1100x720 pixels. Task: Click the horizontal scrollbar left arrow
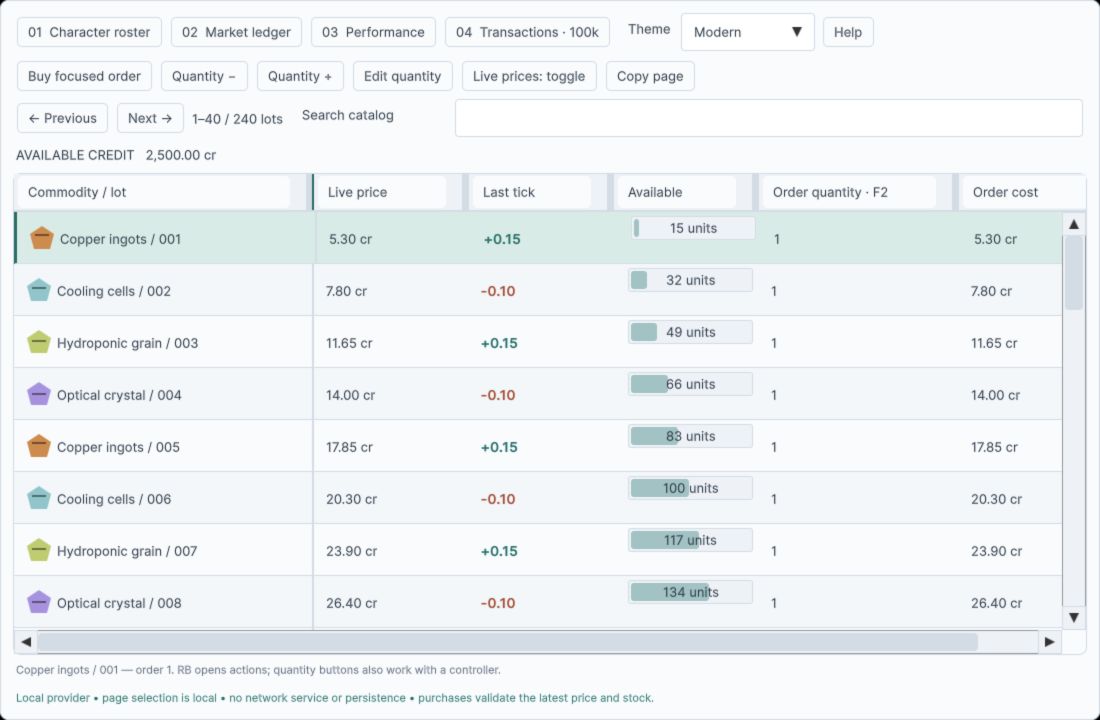click(26, 641)
